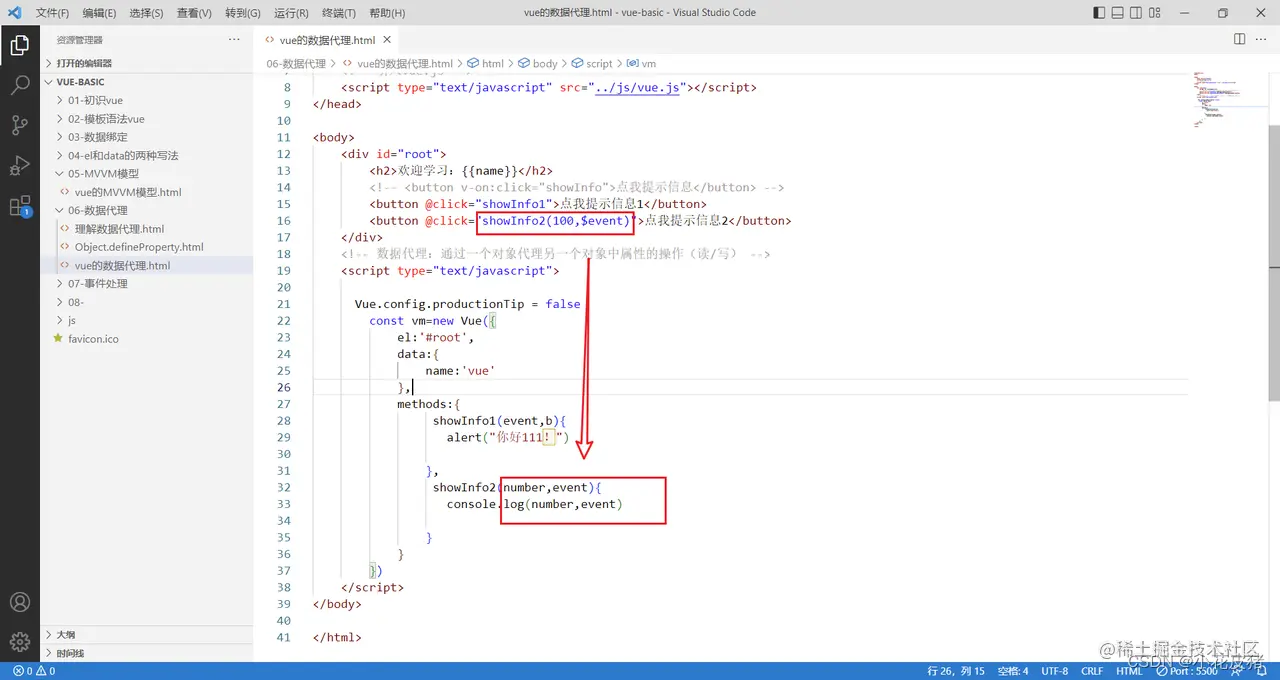The image size is (1280, 680).
Task: Open the Run and Debug view
Action: pyautogui.click(x=19, y=165)
